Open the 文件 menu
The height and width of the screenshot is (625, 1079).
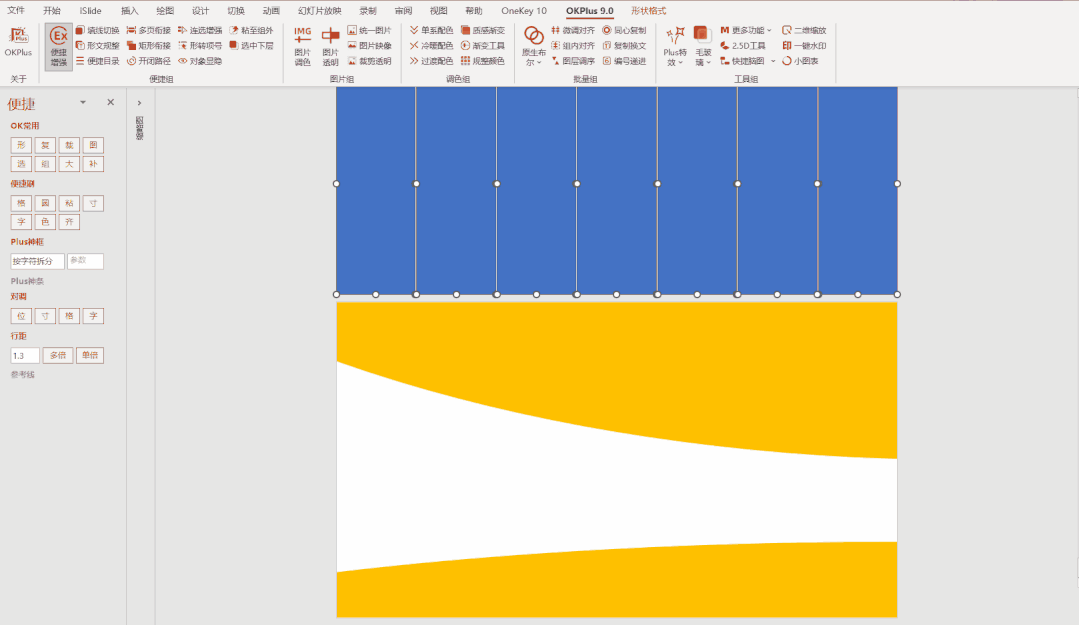pos(16,10)
